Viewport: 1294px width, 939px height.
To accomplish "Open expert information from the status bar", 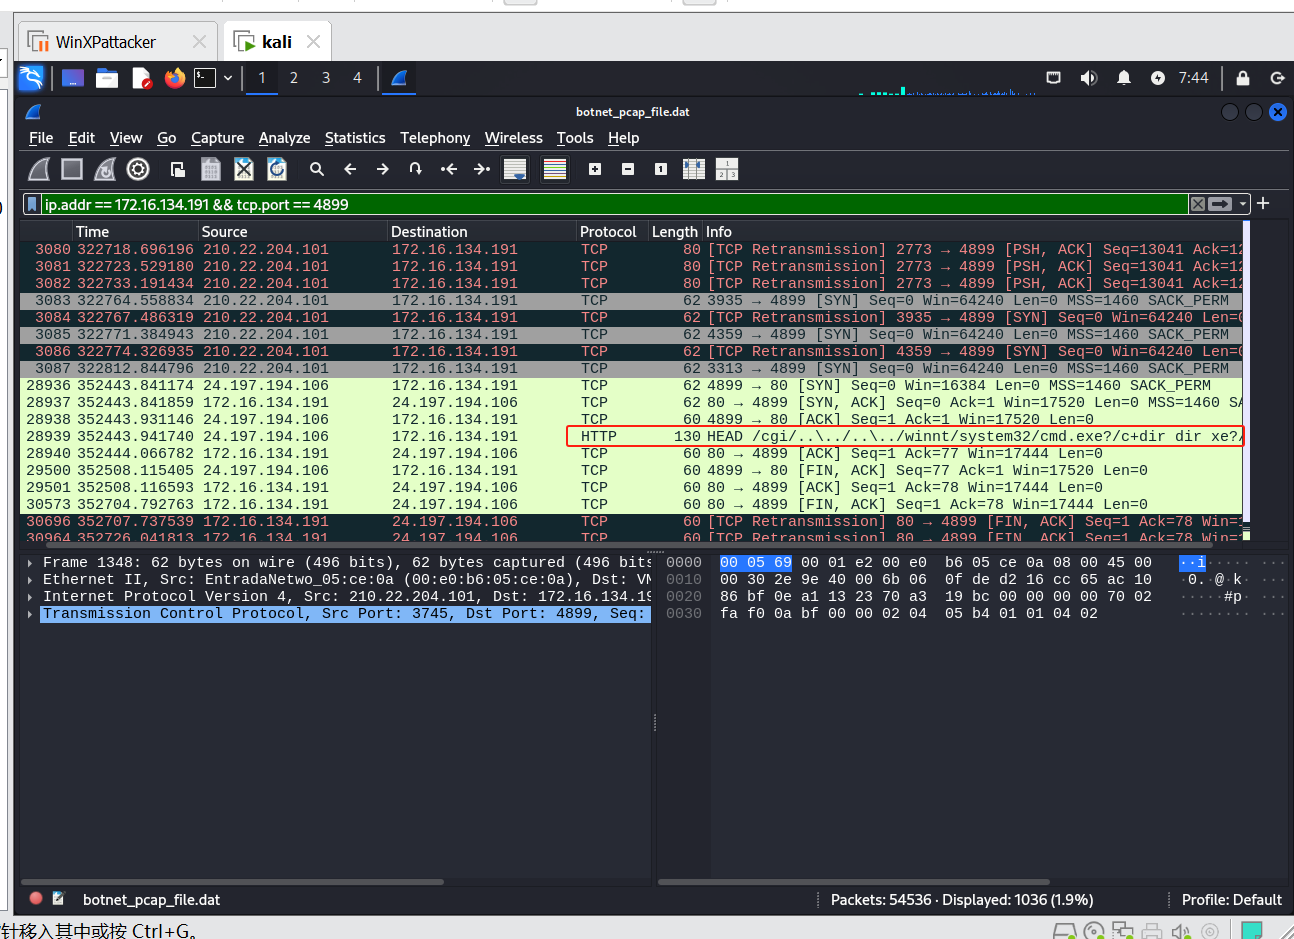I will tap(36, 899).
